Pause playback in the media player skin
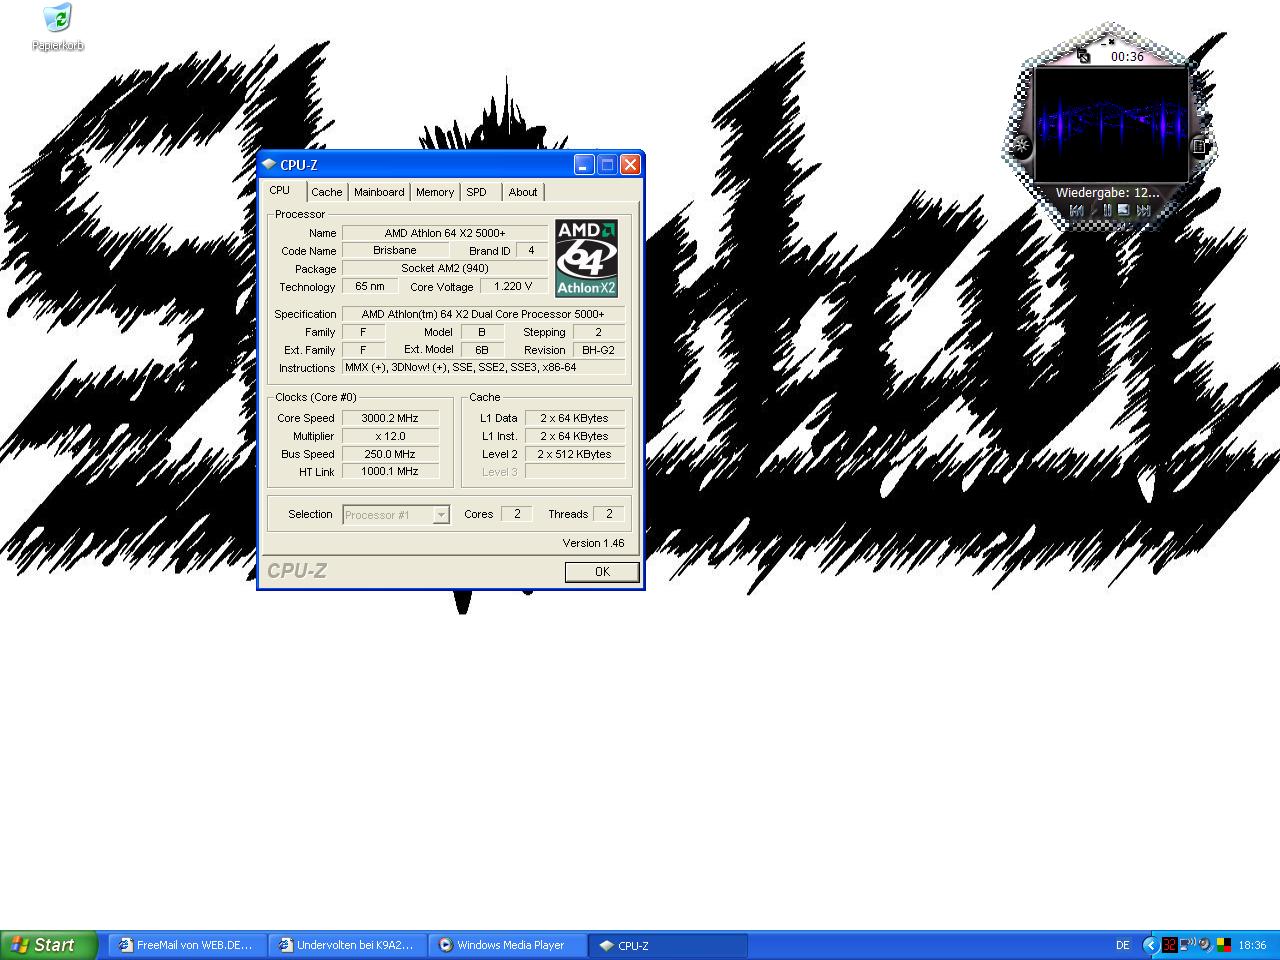1280x960 pixels. [1107, 210]
